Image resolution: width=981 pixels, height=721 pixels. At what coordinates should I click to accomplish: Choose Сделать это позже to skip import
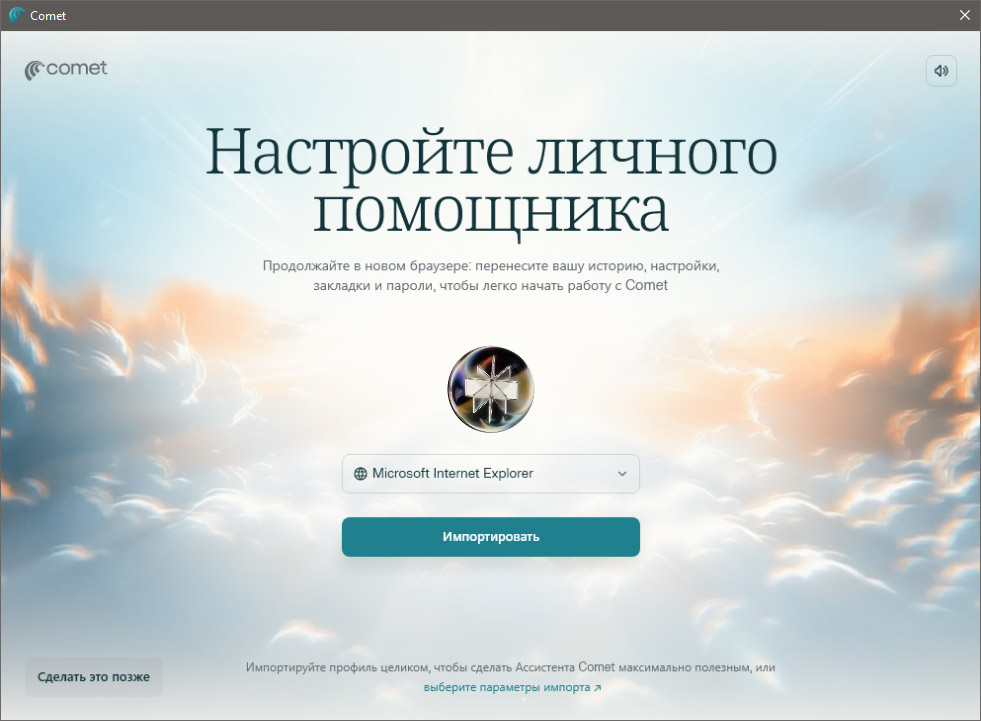93,677
